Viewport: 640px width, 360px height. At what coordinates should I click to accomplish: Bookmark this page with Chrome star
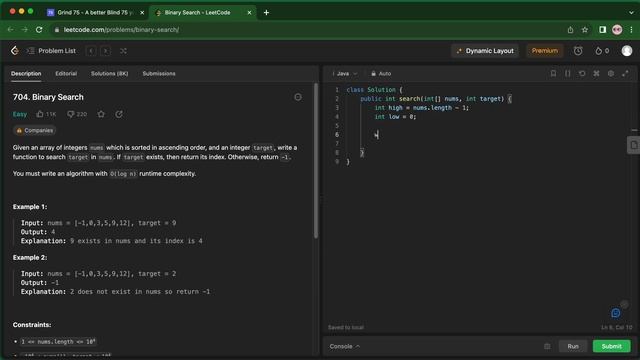[x=585, y=30]
